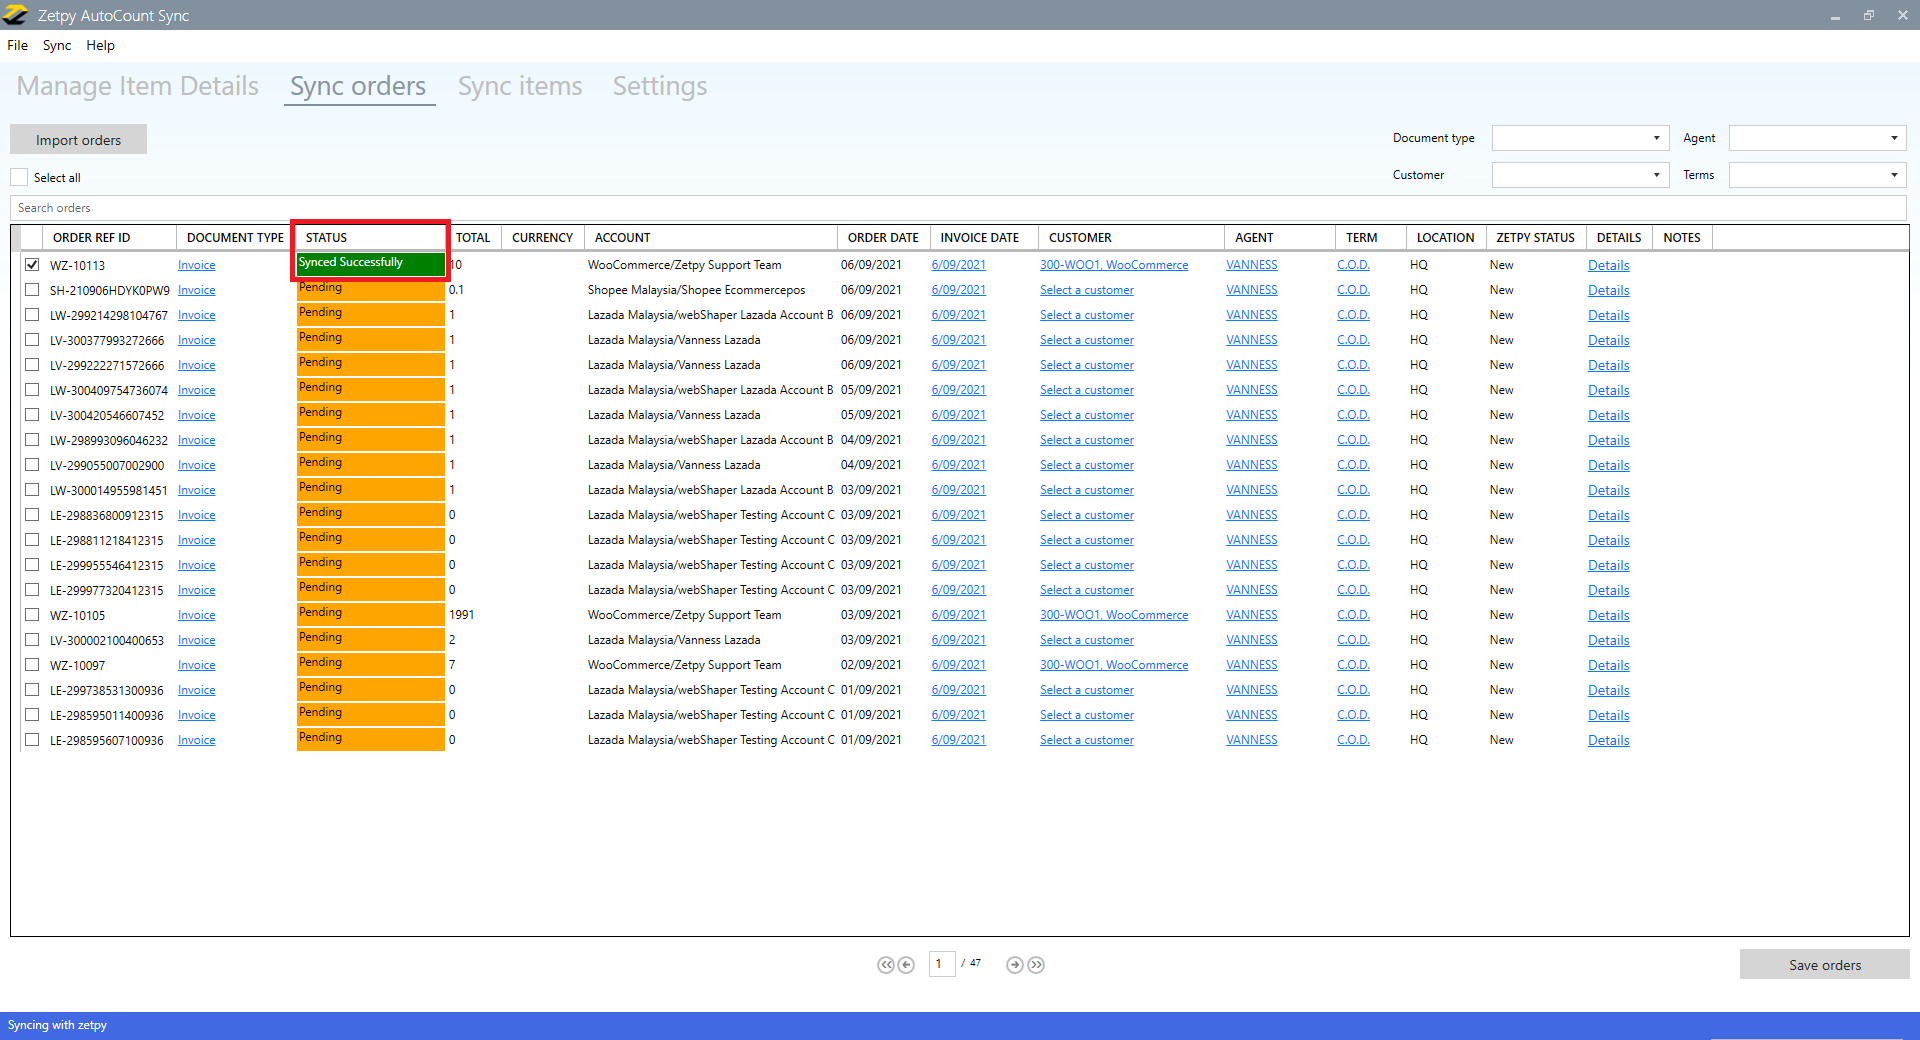Restore down the application window

pyautogui.click(x=1868, y=15)
